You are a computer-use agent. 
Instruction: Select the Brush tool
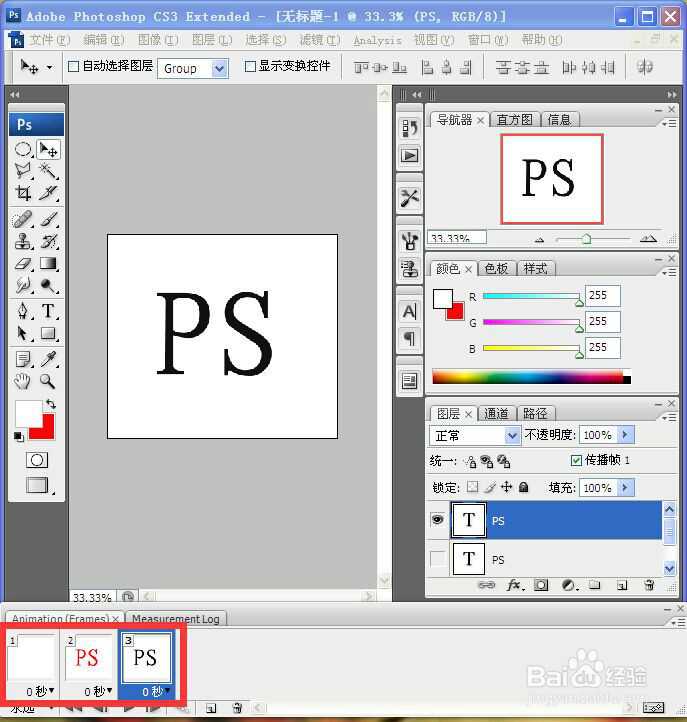(x=48, y=219)
